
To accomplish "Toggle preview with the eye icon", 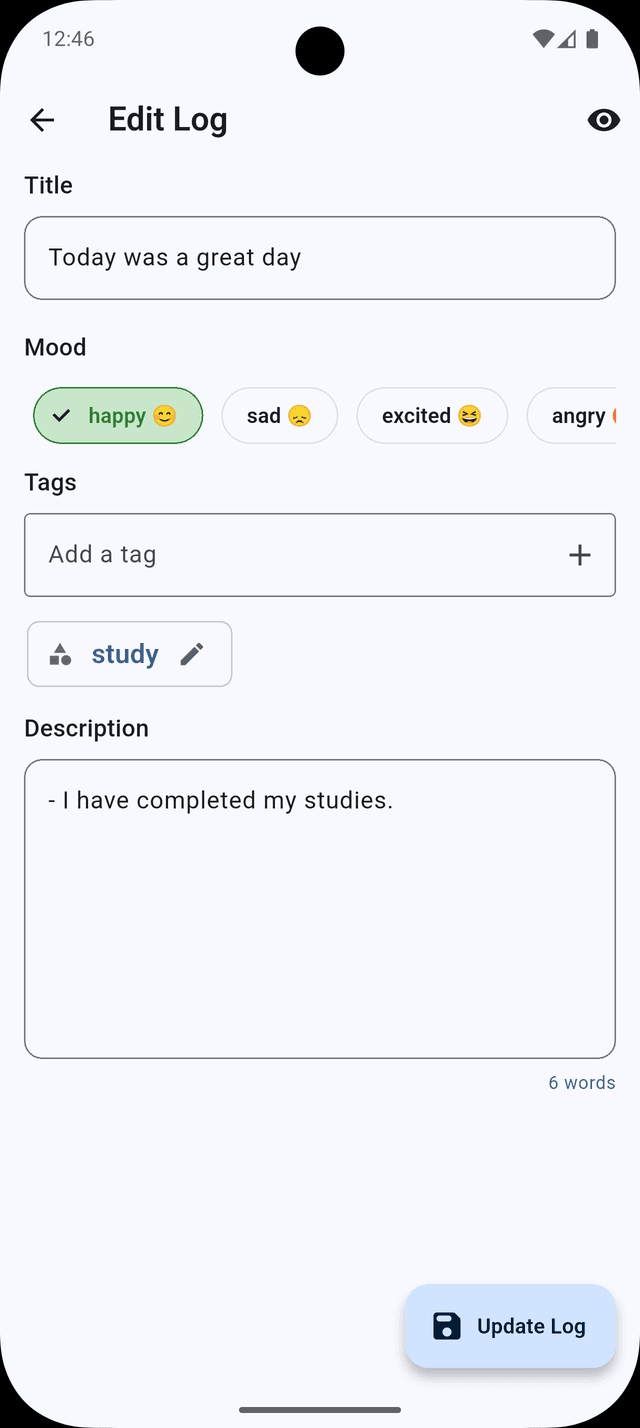I will (x=603, y=120).
